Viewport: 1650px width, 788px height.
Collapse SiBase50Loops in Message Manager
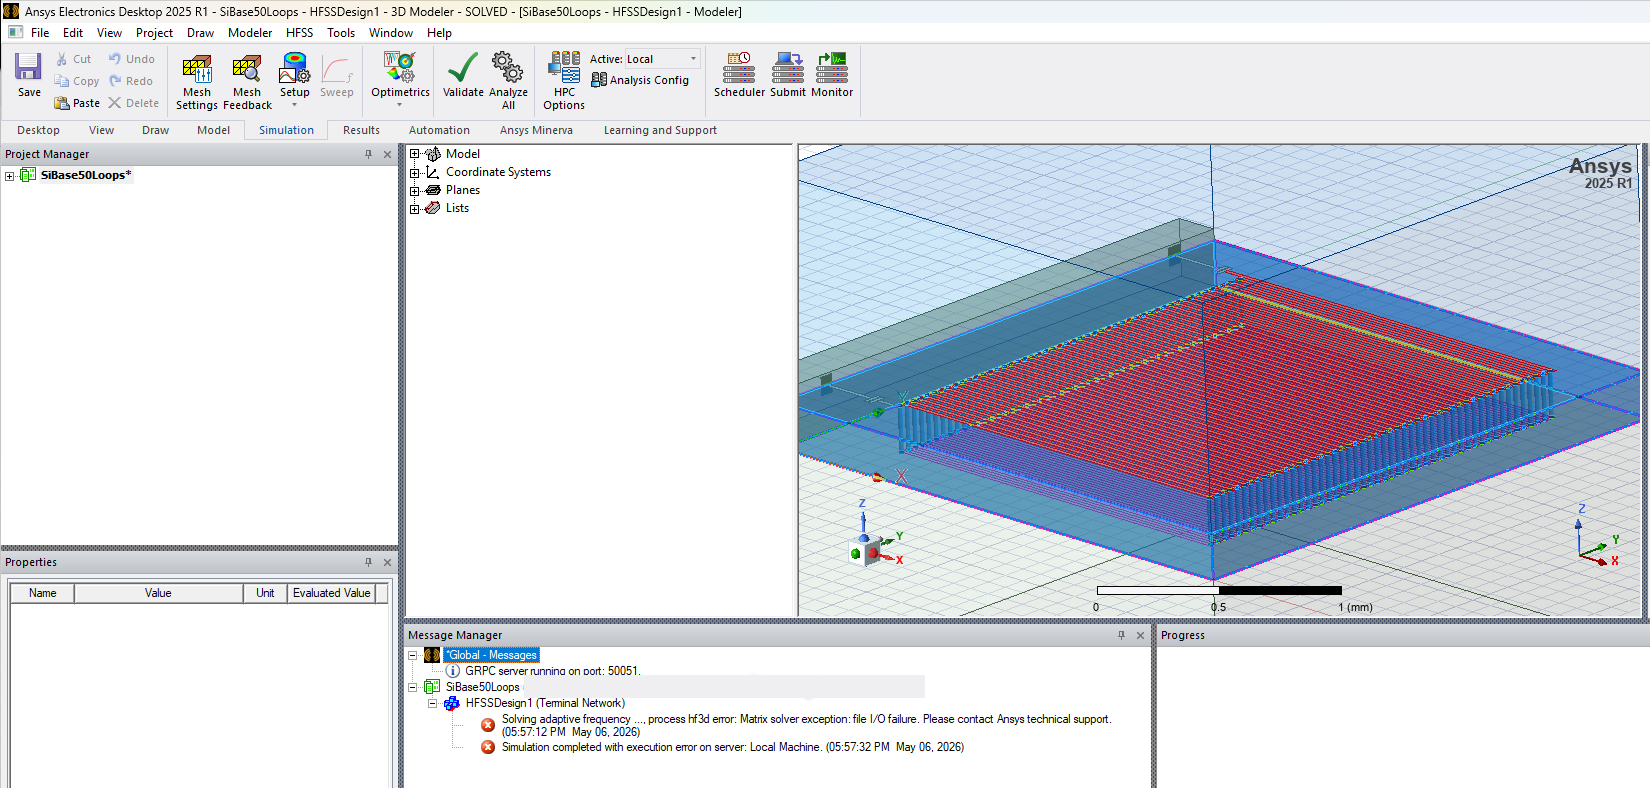(x=413, y=688)
